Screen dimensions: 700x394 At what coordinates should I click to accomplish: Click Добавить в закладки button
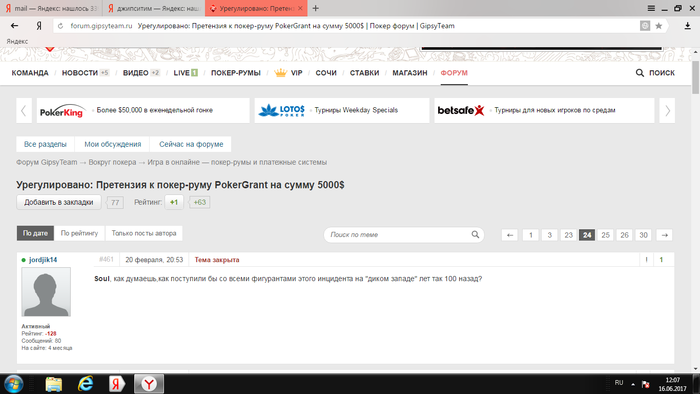click(59, 202)
